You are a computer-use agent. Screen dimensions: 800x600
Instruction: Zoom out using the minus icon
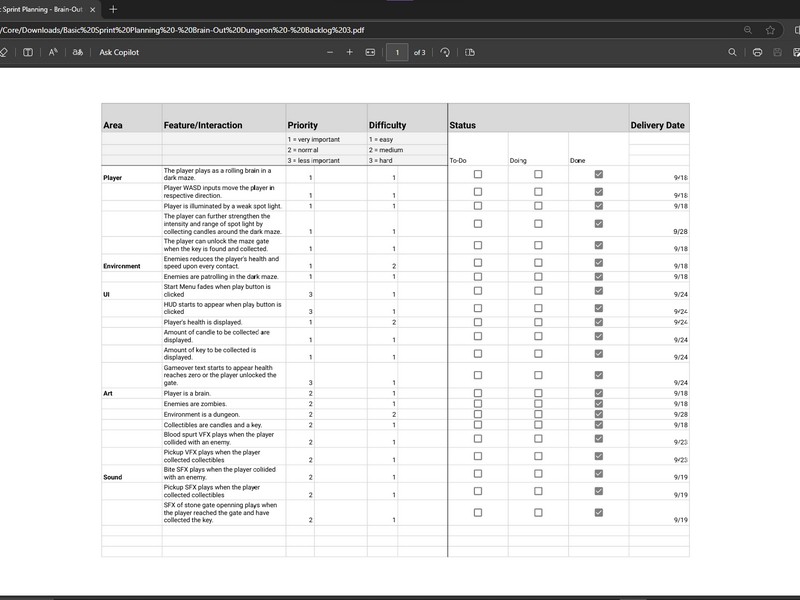[x=329, y=52]
